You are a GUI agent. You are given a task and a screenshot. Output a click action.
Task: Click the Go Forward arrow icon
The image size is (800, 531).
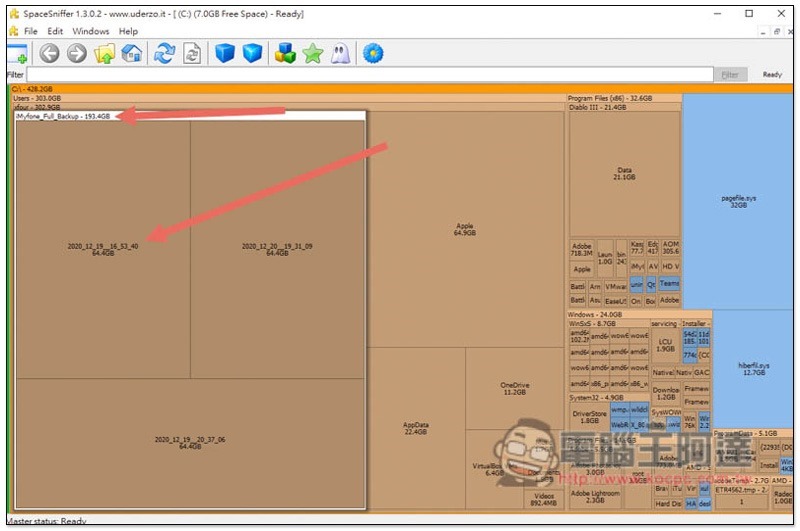click(77, 53)
